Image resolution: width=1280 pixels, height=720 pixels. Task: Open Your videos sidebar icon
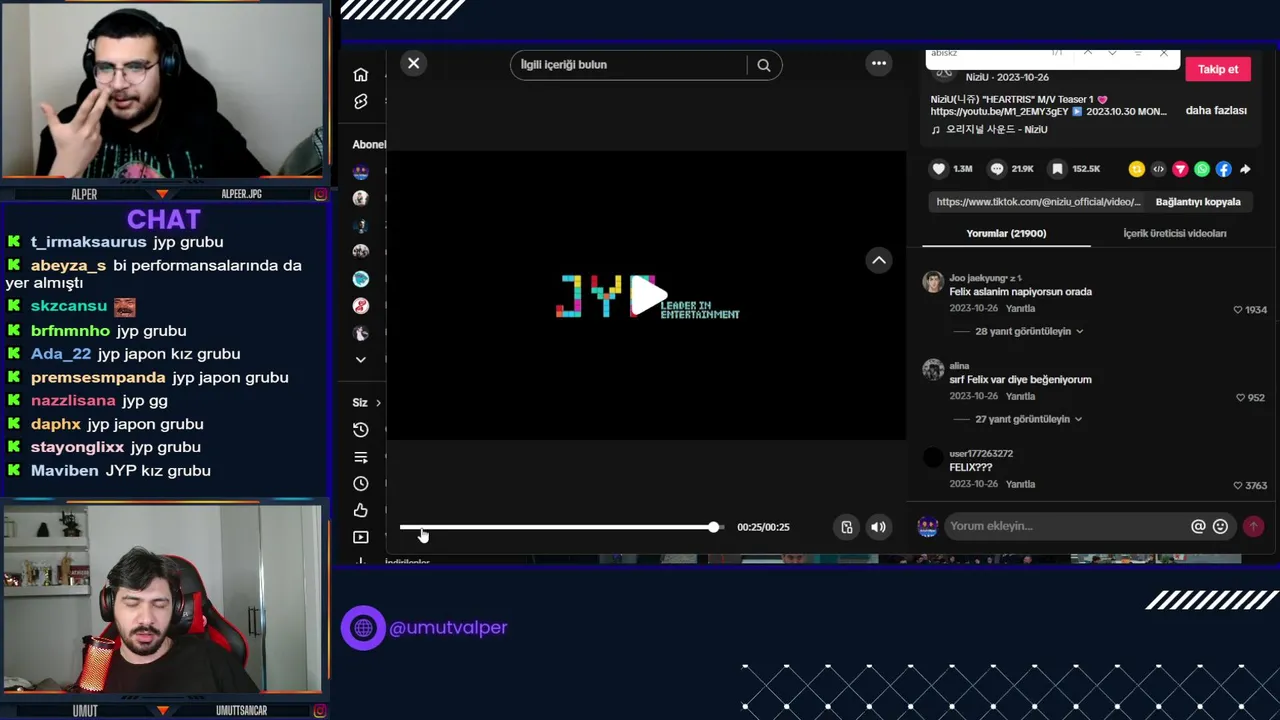coord(361,537)
